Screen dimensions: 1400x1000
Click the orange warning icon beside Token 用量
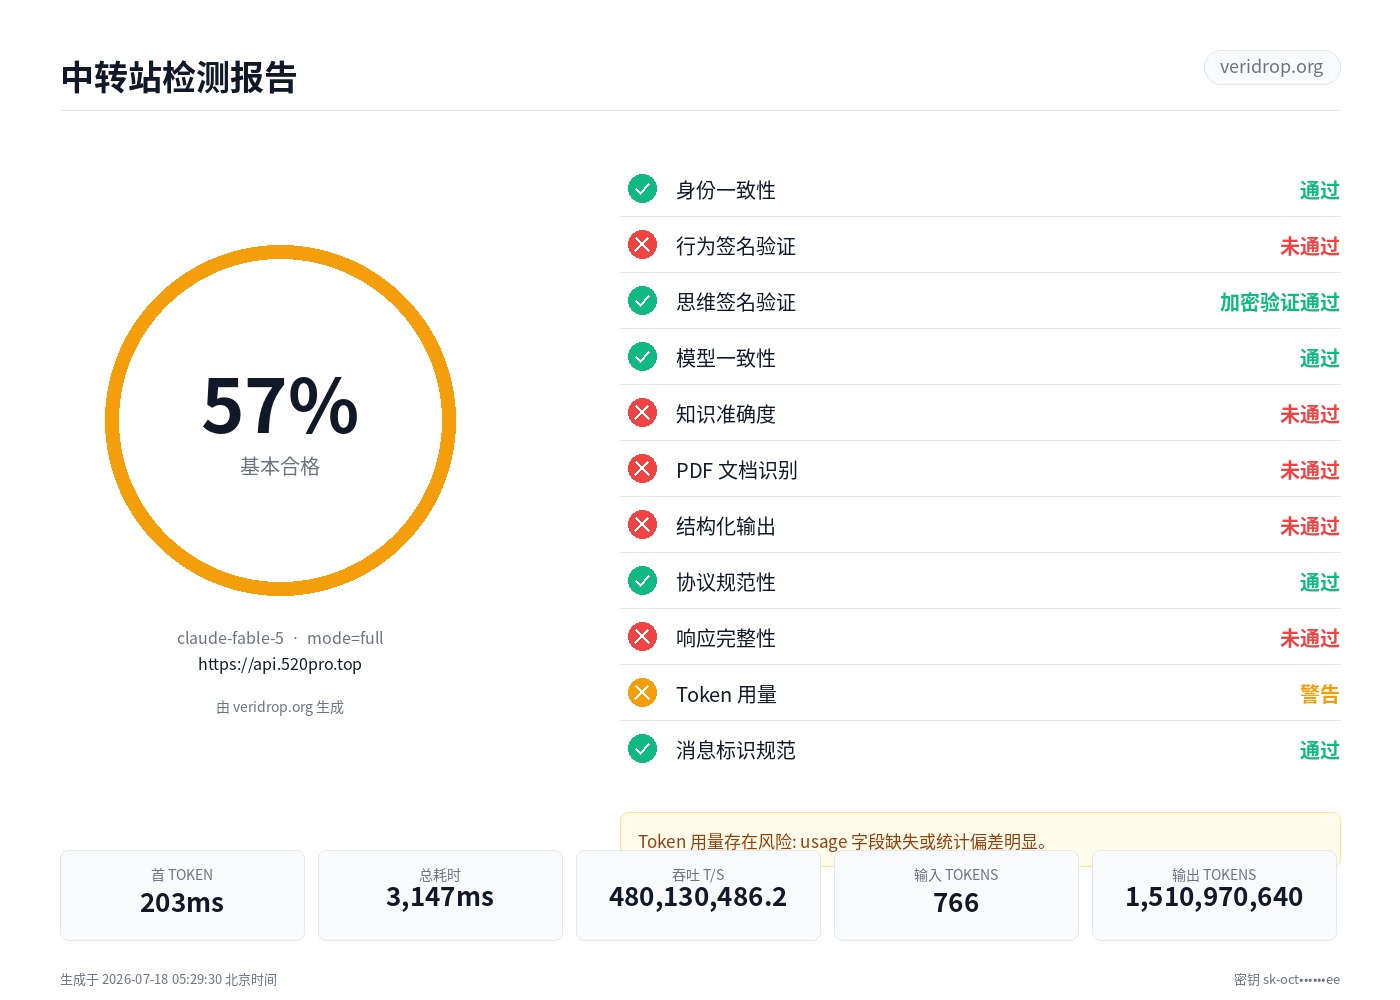click(642, 693)
